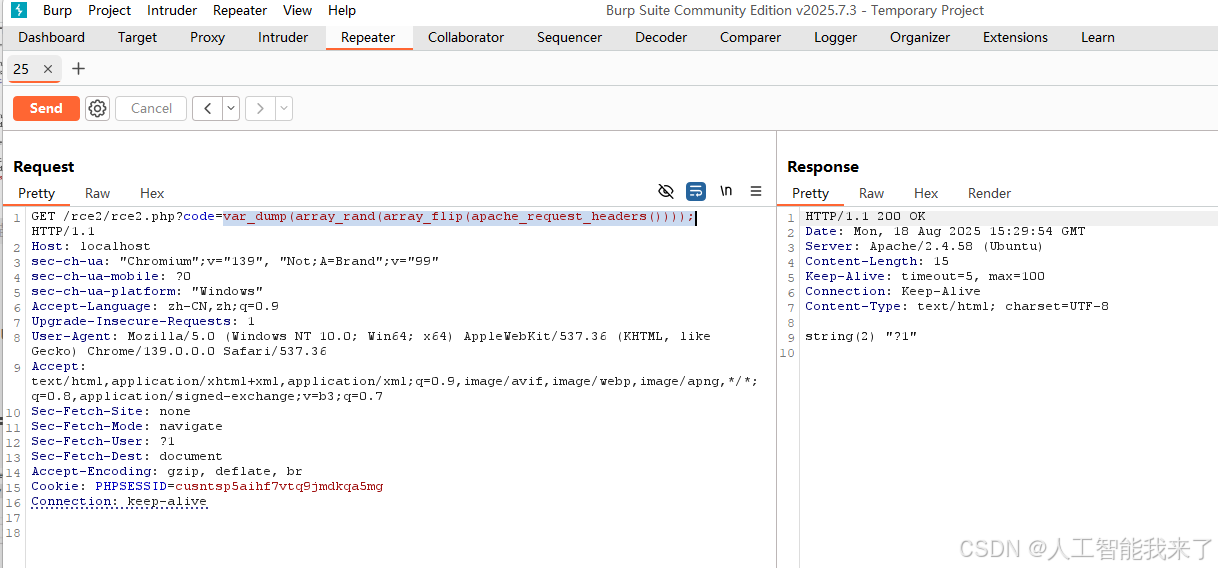Switch to the Extensions tab
Image resolution: width=1218 pixels, height=568 pixels.
click(1015, 37)
